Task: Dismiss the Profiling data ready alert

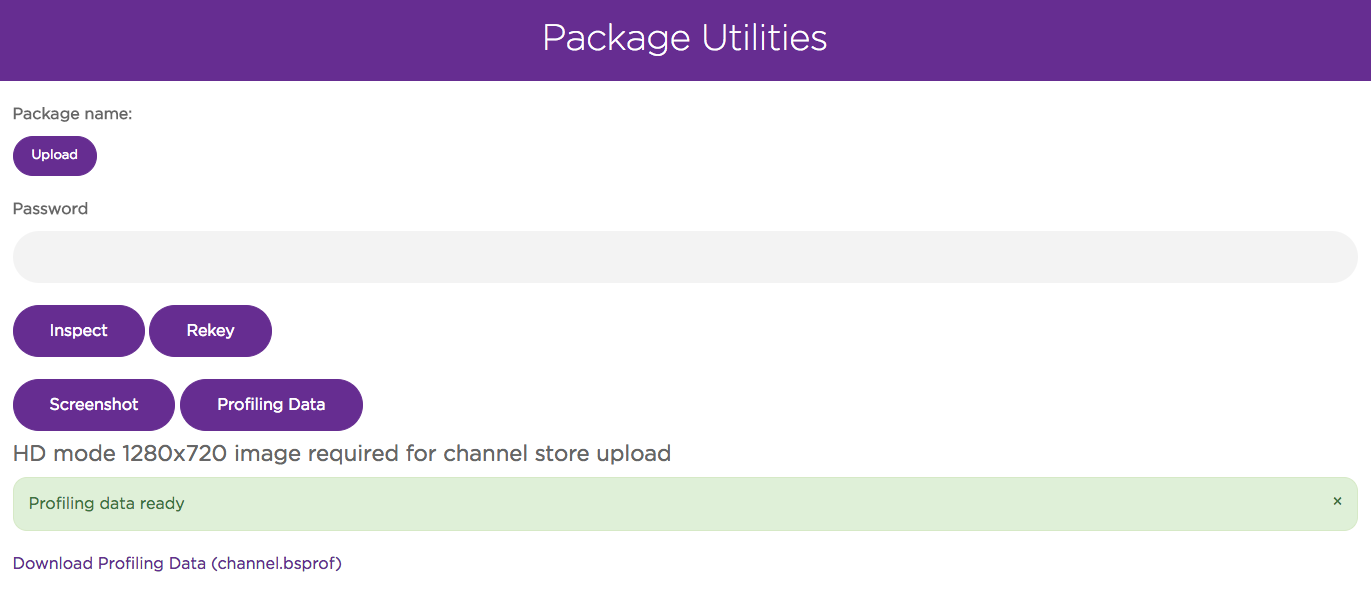Action: point(1337,501)
